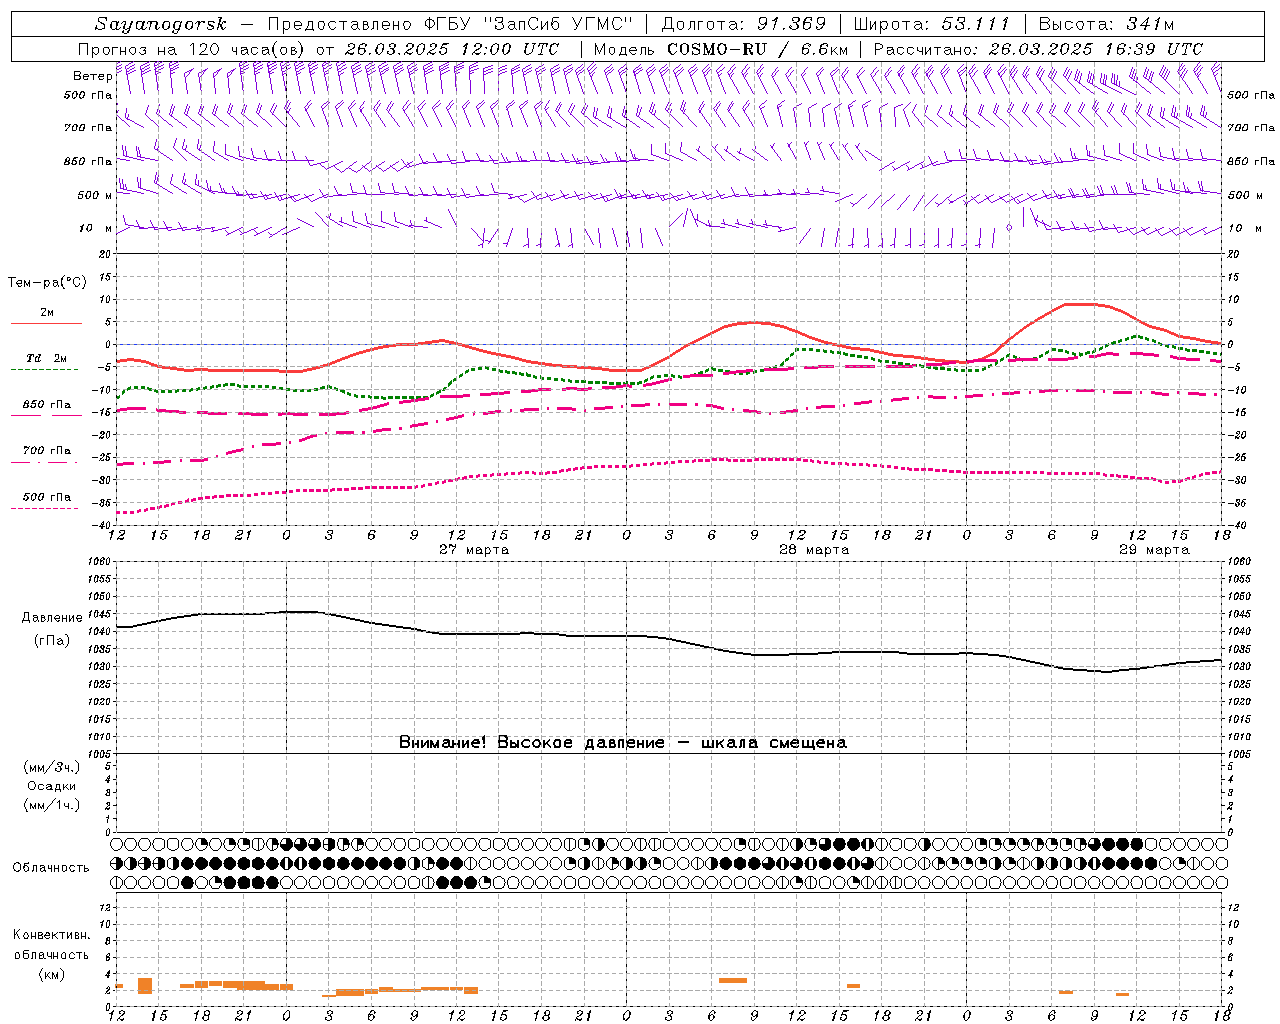Click the 27 марта date label

click(474, 550)
